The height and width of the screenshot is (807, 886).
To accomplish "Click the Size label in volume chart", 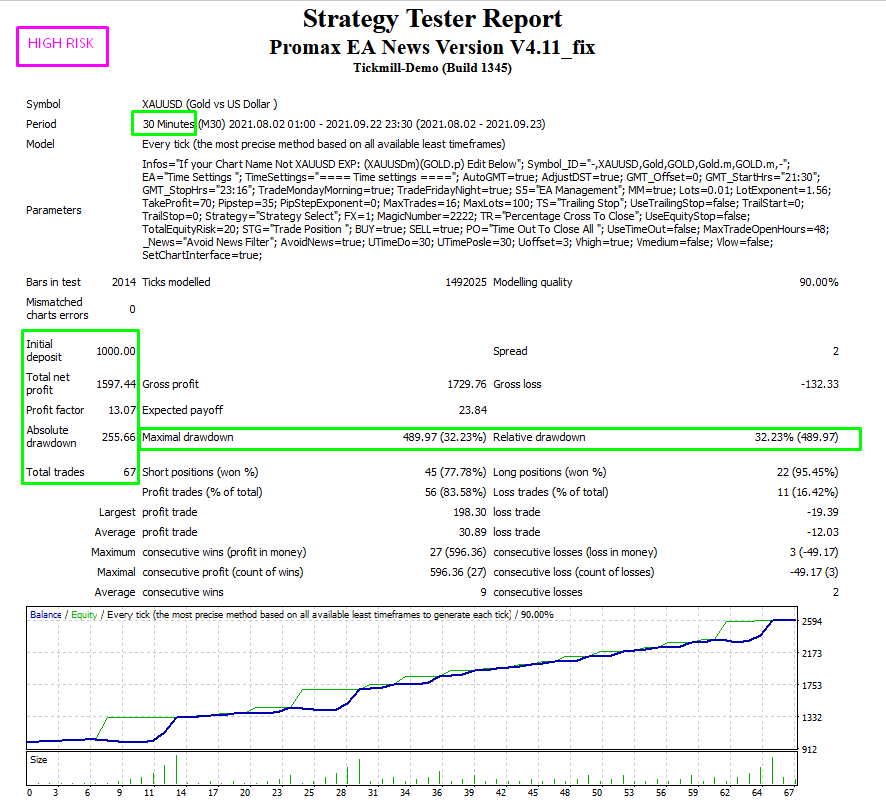I will coord(38,760).
